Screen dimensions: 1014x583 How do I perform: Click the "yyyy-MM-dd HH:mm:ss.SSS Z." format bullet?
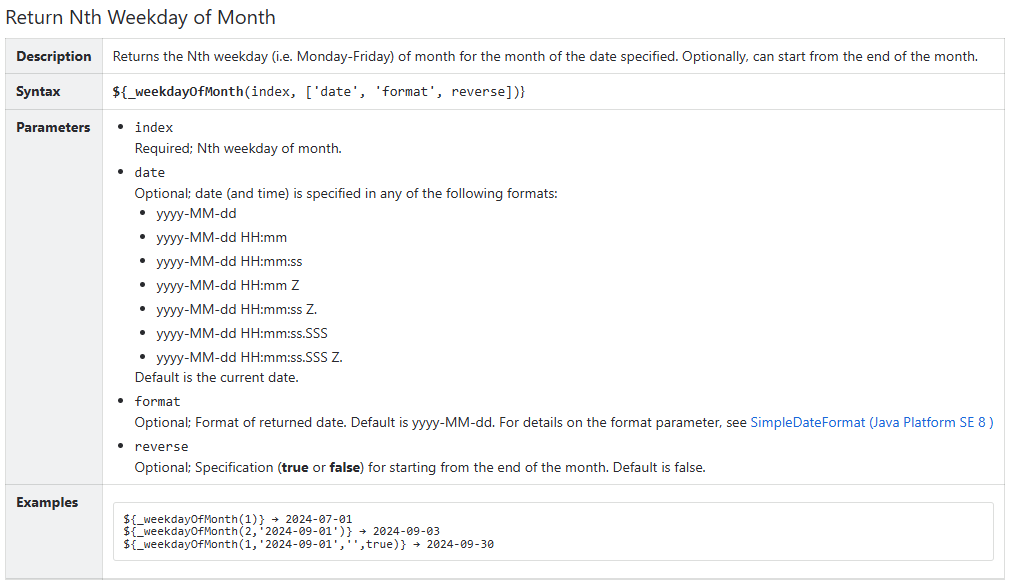250,358
